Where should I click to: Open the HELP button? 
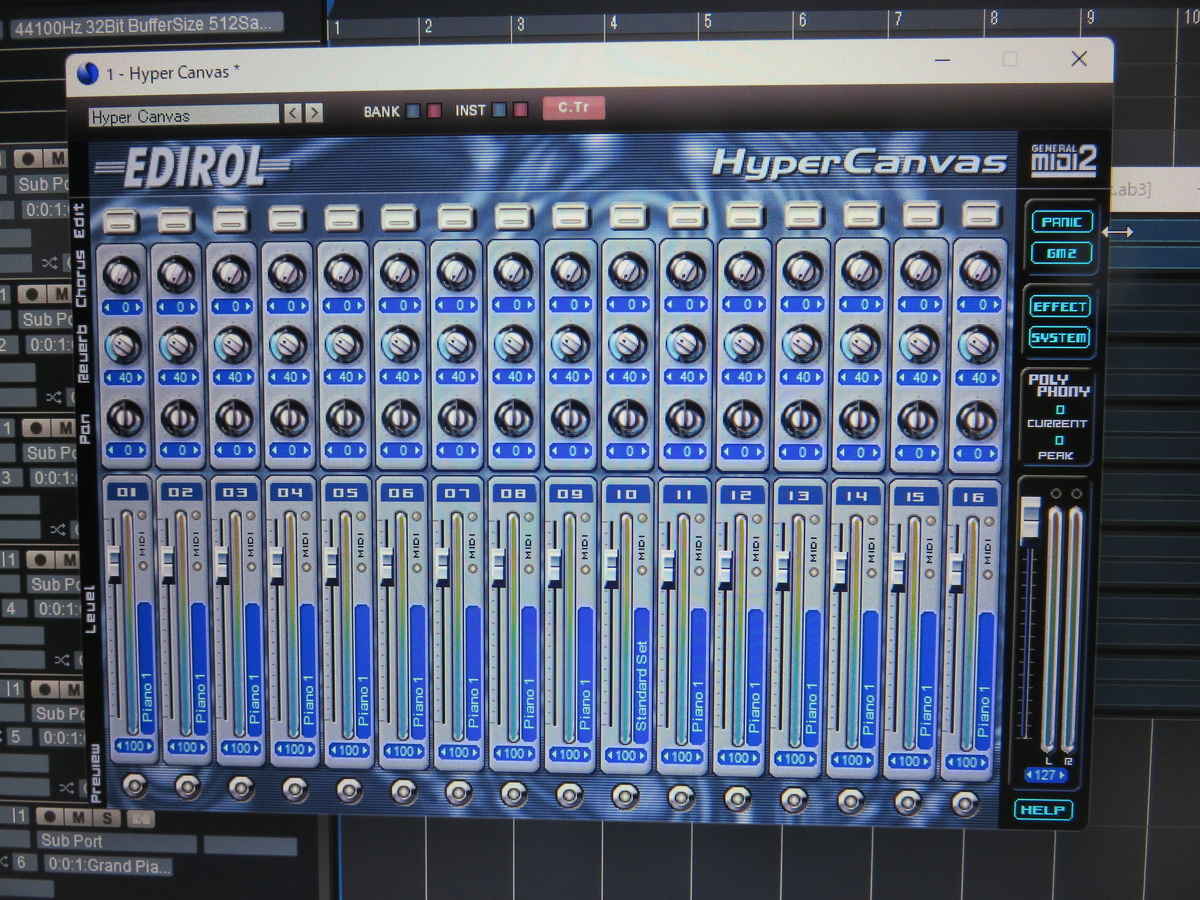coord(1044,811)
